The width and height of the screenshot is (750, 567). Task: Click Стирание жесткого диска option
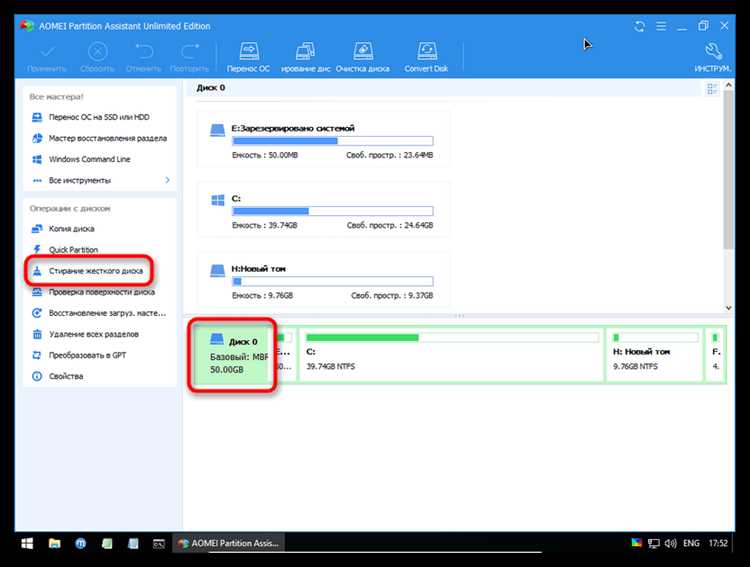[96, 271]
